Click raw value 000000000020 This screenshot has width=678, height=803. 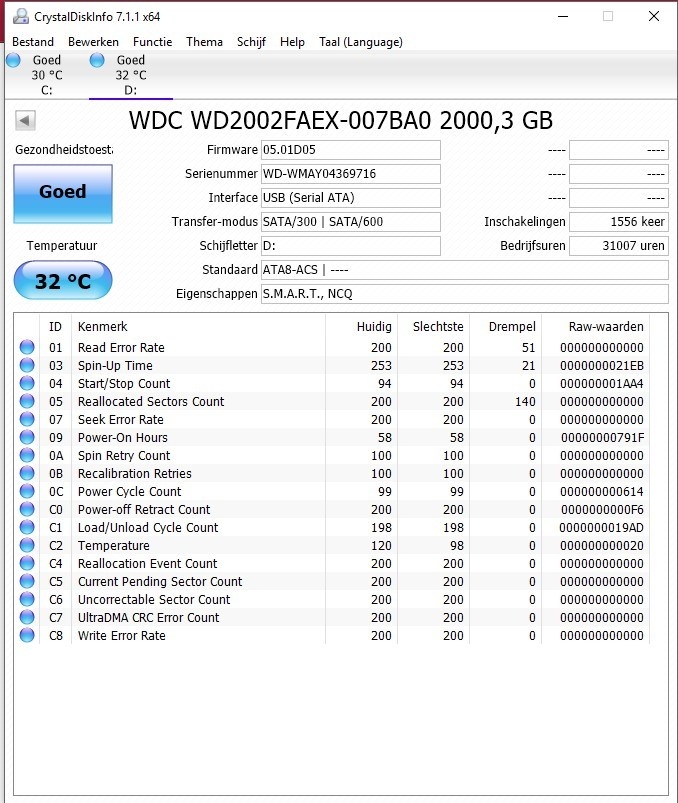(602, 546)
